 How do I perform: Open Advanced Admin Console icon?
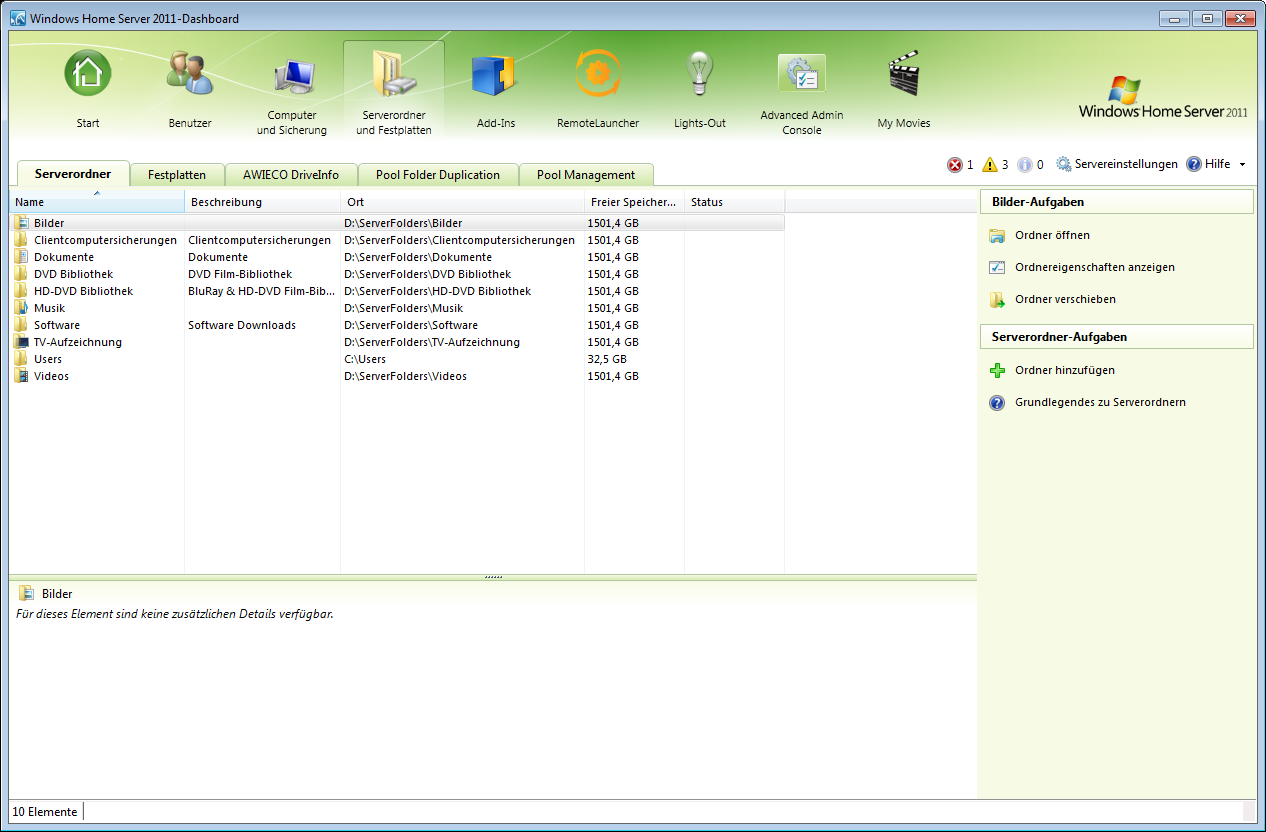click(802, 75)
